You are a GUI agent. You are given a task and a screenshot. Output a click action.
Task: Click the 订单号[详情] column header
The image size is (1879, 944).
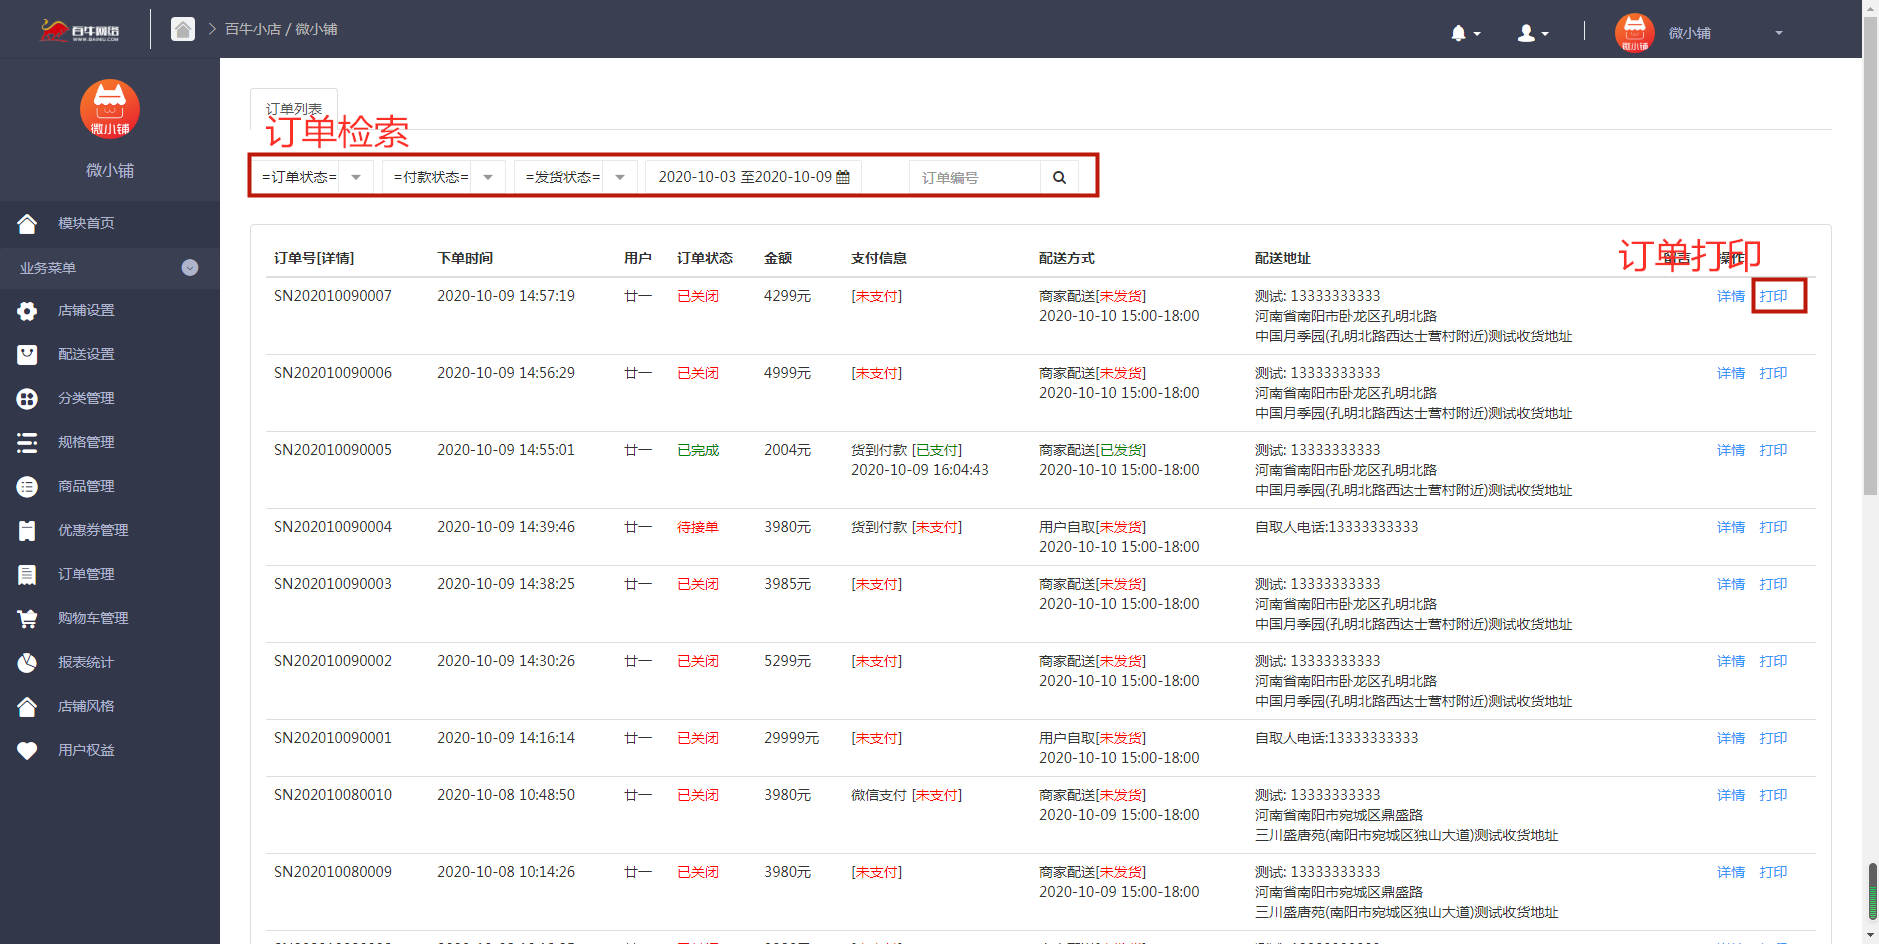(314, 258)
